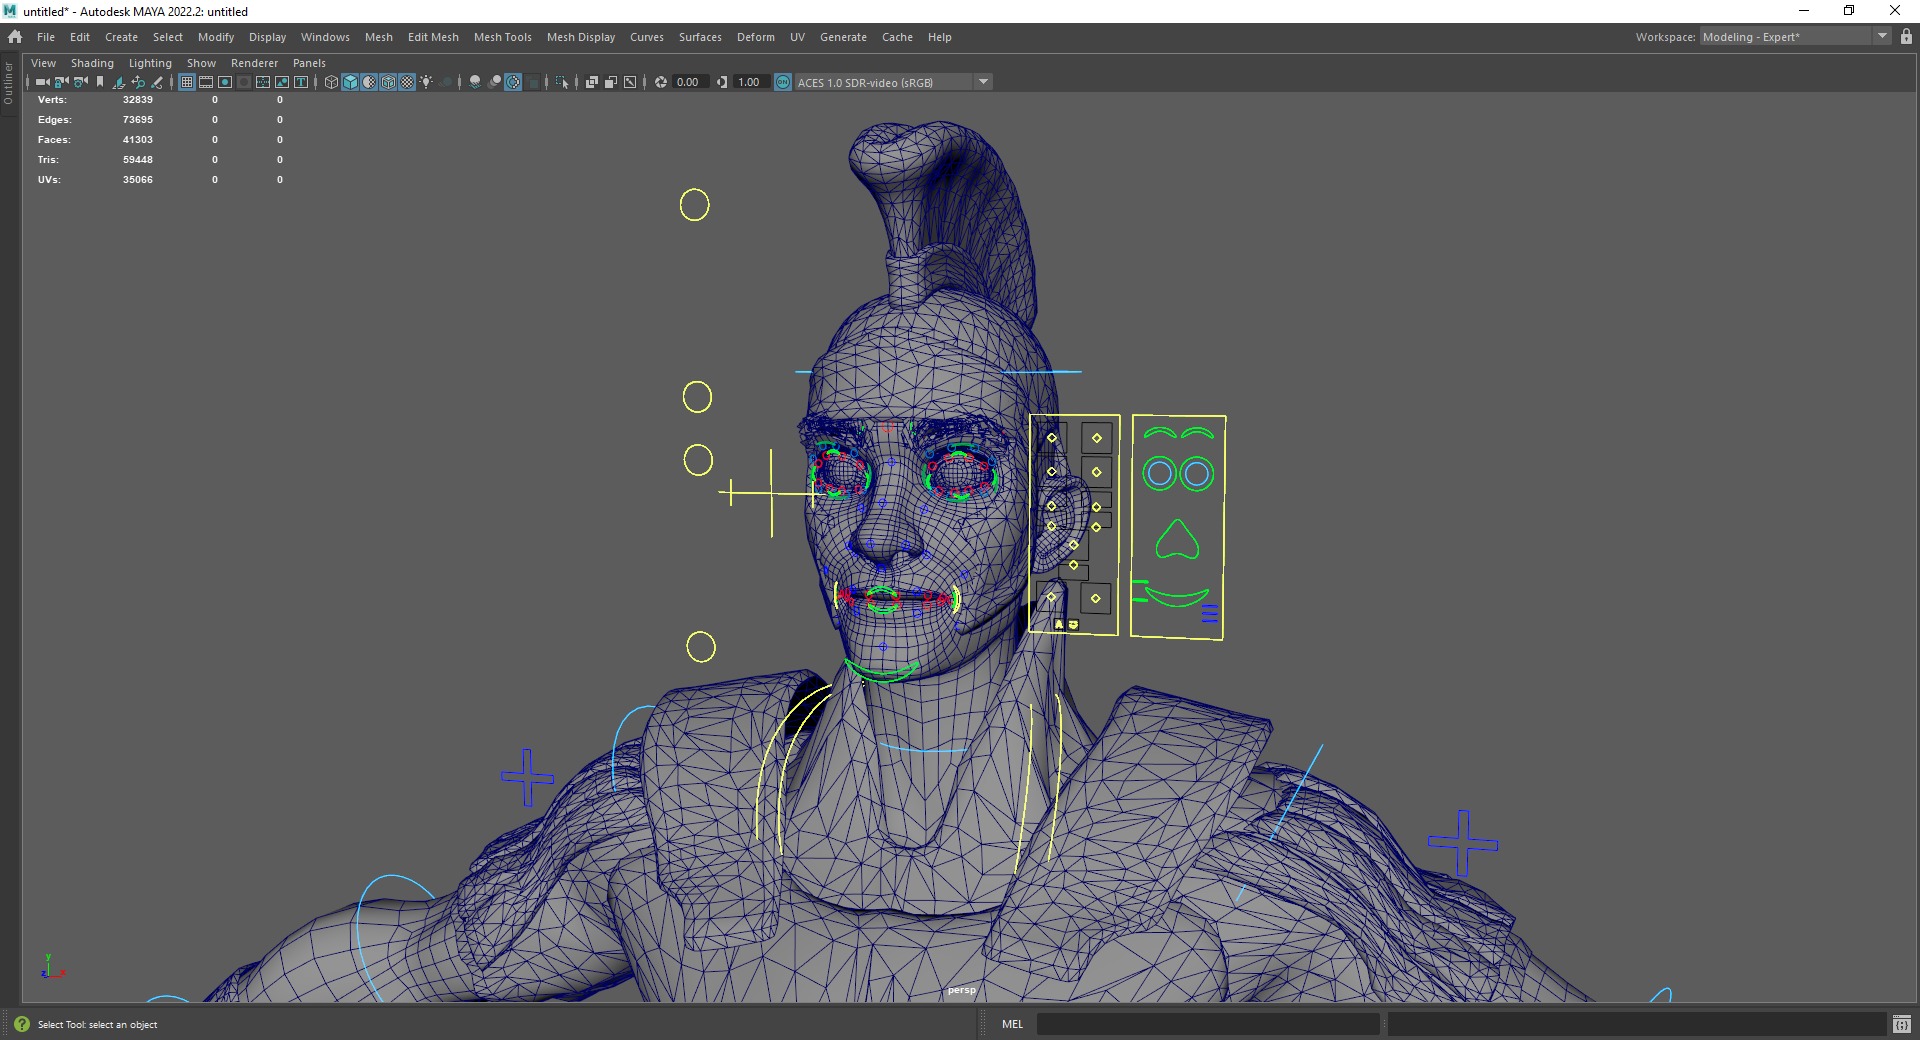1920x1040 pixels.
Task: Click the Help line question mark icon
Action: click(x=22, y=1024)
